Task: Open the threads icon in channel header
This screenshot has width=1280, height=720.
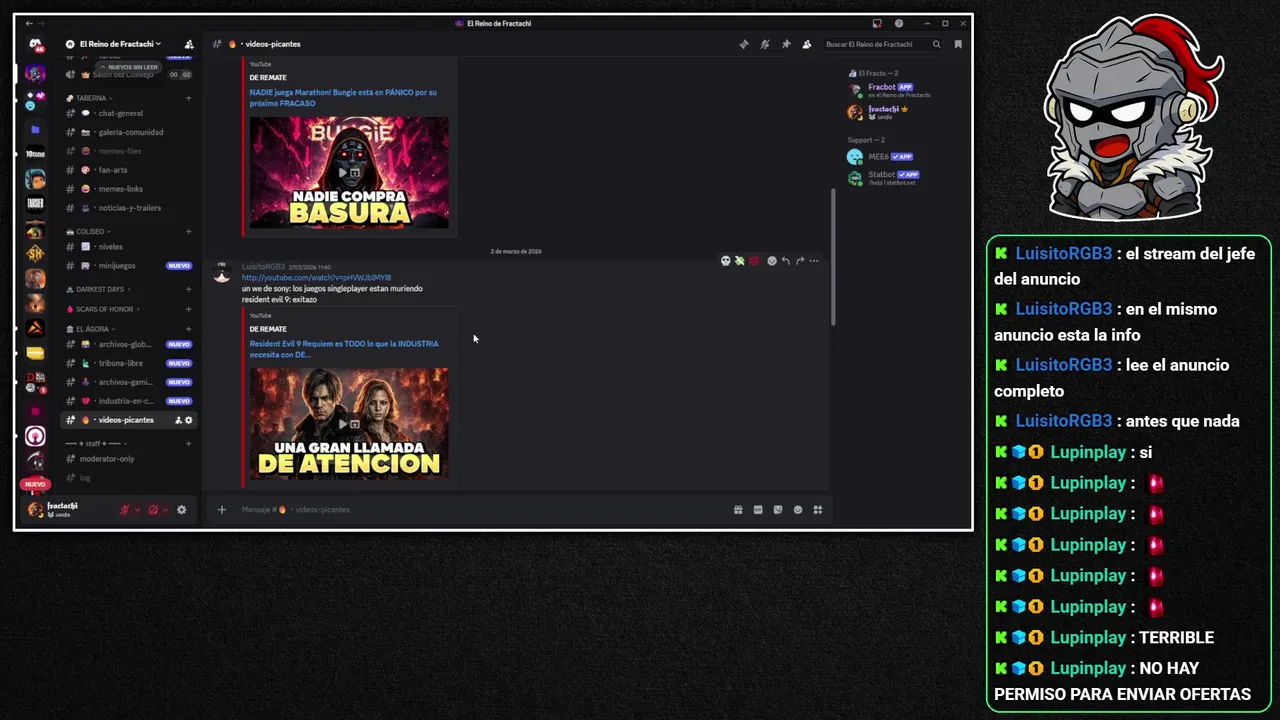Action: pyautogui.click(x=743, y=44)
